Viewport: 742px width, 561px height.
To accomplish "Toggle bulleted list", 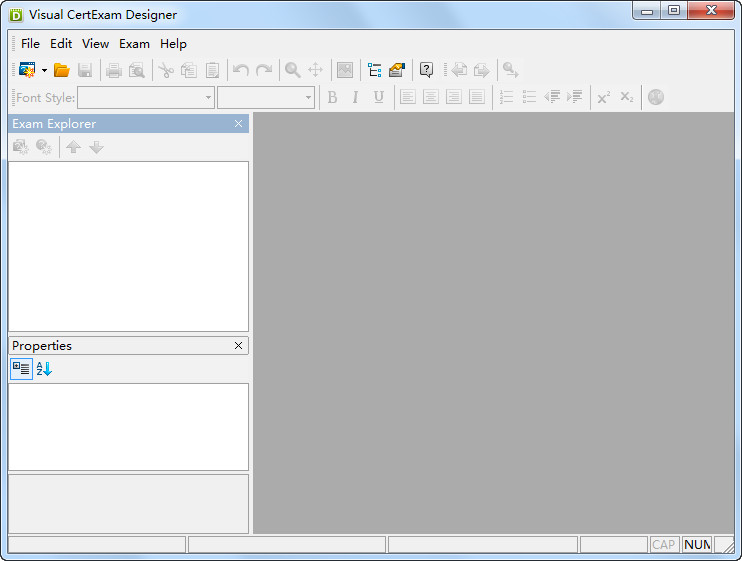I will click(x=529, y=97).
